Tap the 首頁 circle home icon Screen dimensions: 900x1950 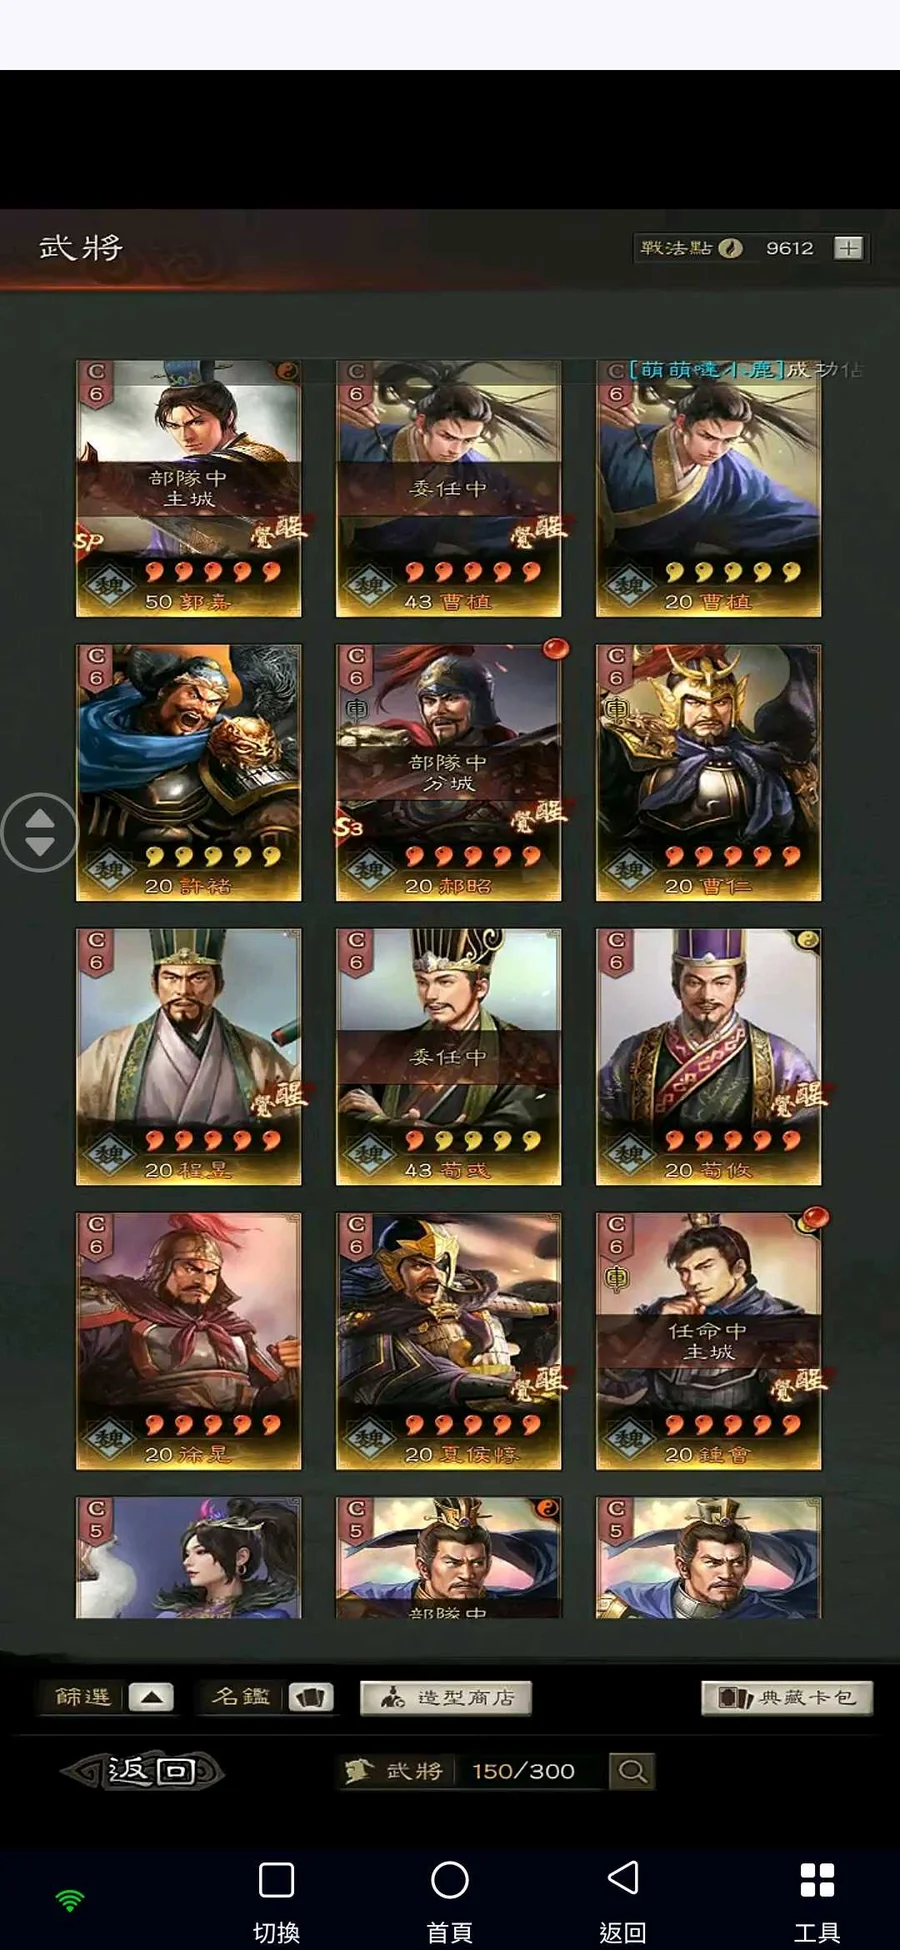pyautogui.click(x=450, y=1880)
